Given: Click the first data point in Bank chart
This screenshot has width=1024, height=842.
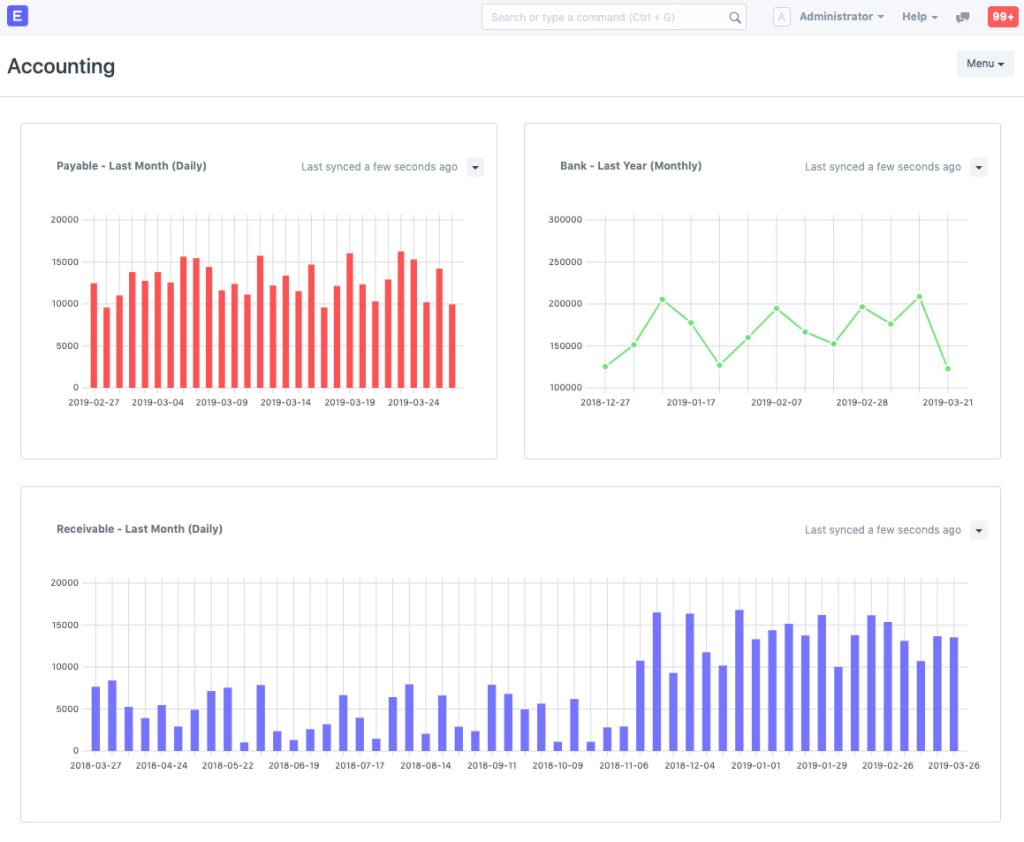Looking at the screenshot, I should [605, 367].
